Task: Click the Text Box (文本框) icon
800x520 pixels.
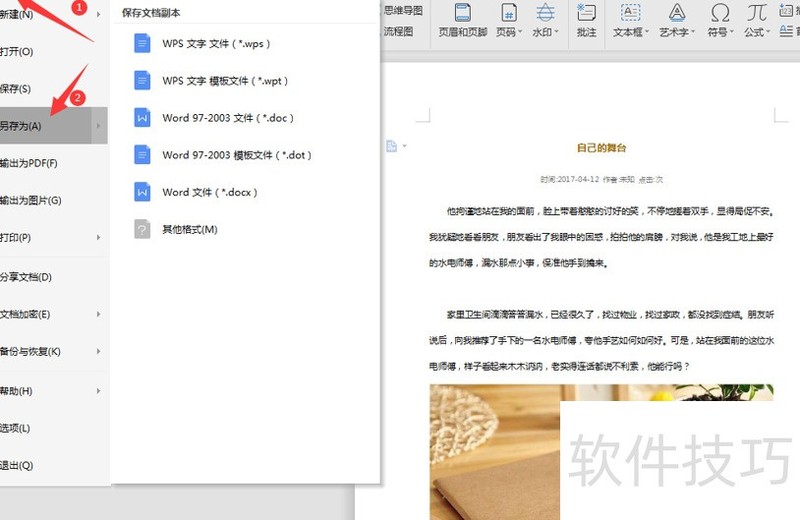Action: (630, 13)
